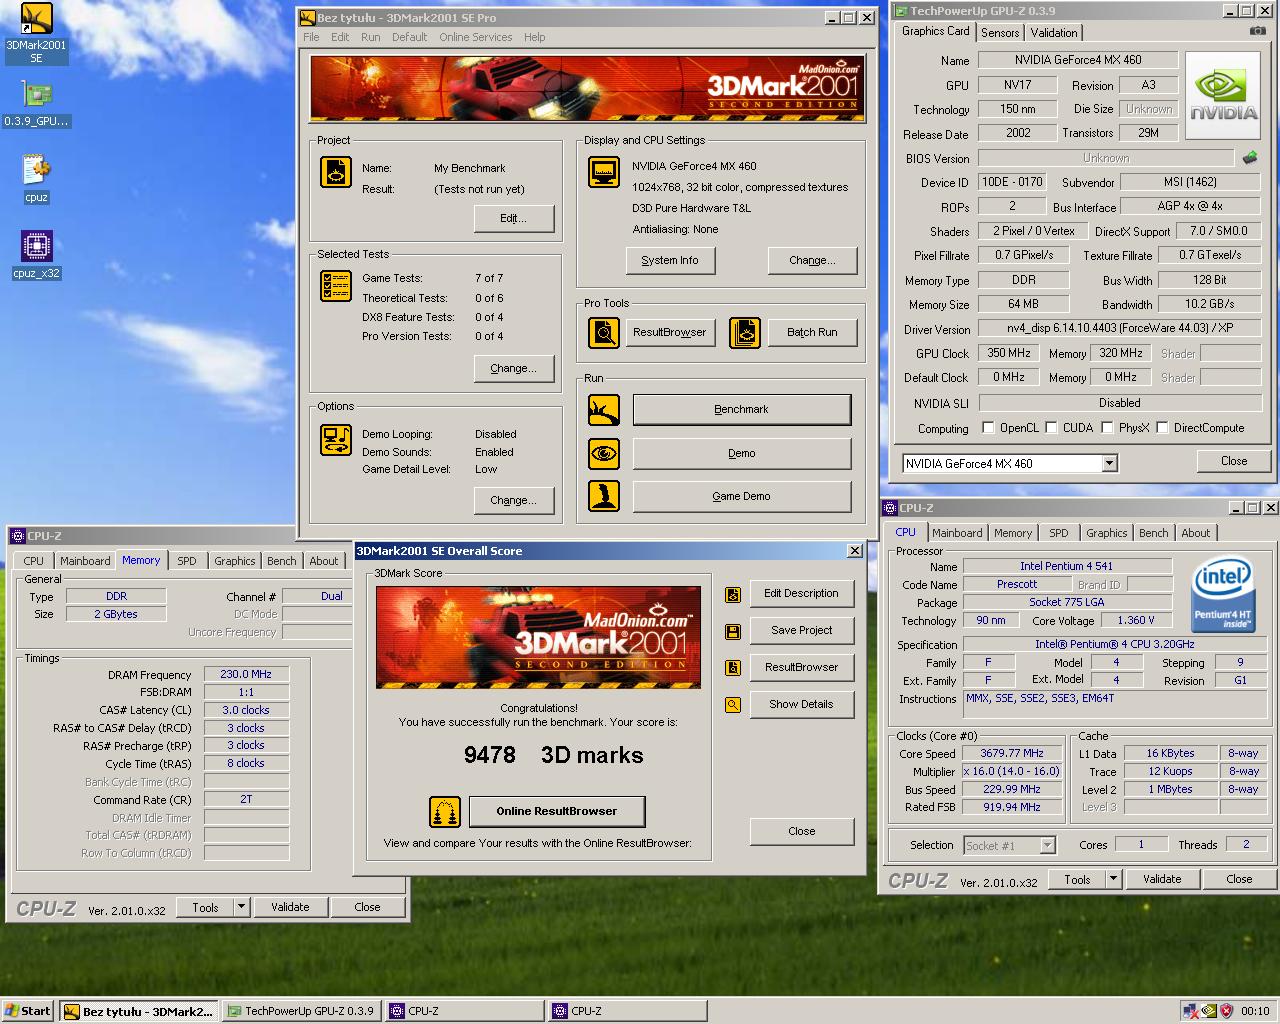
Task: Click the Core Speed 3679.77 MHz field
Action: (x=1012, y=753)
